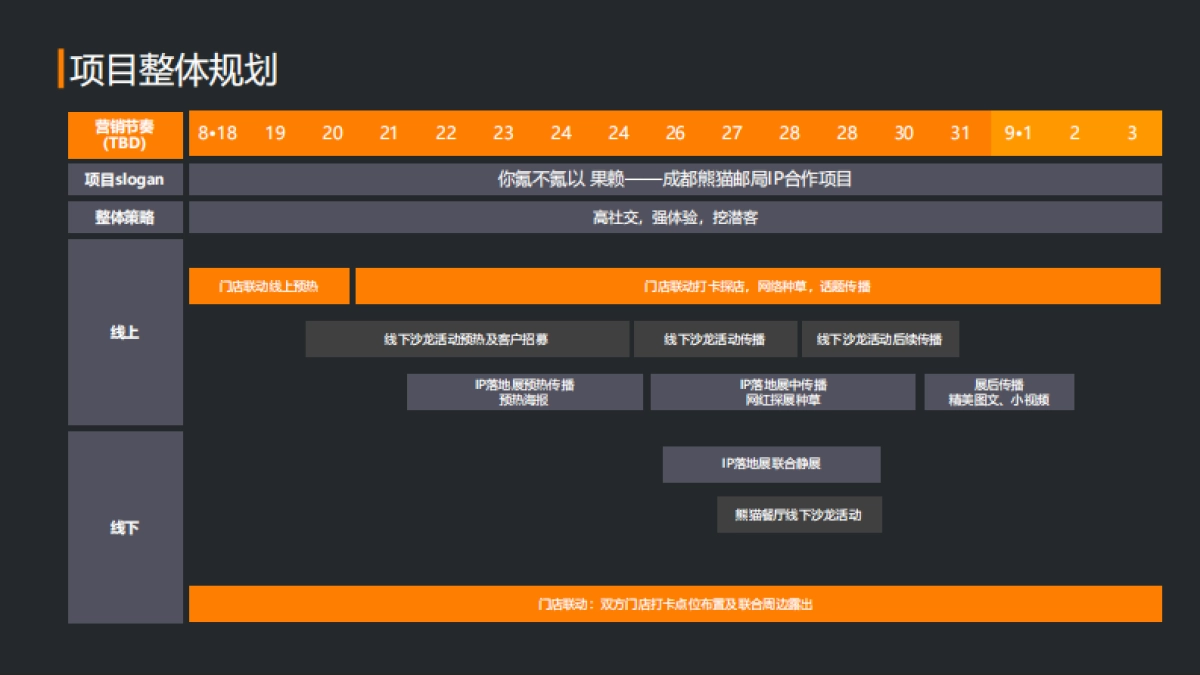Screen dimensions: 1200x675
Task: Click the date cell 9•1
Action: (1019, 133)
